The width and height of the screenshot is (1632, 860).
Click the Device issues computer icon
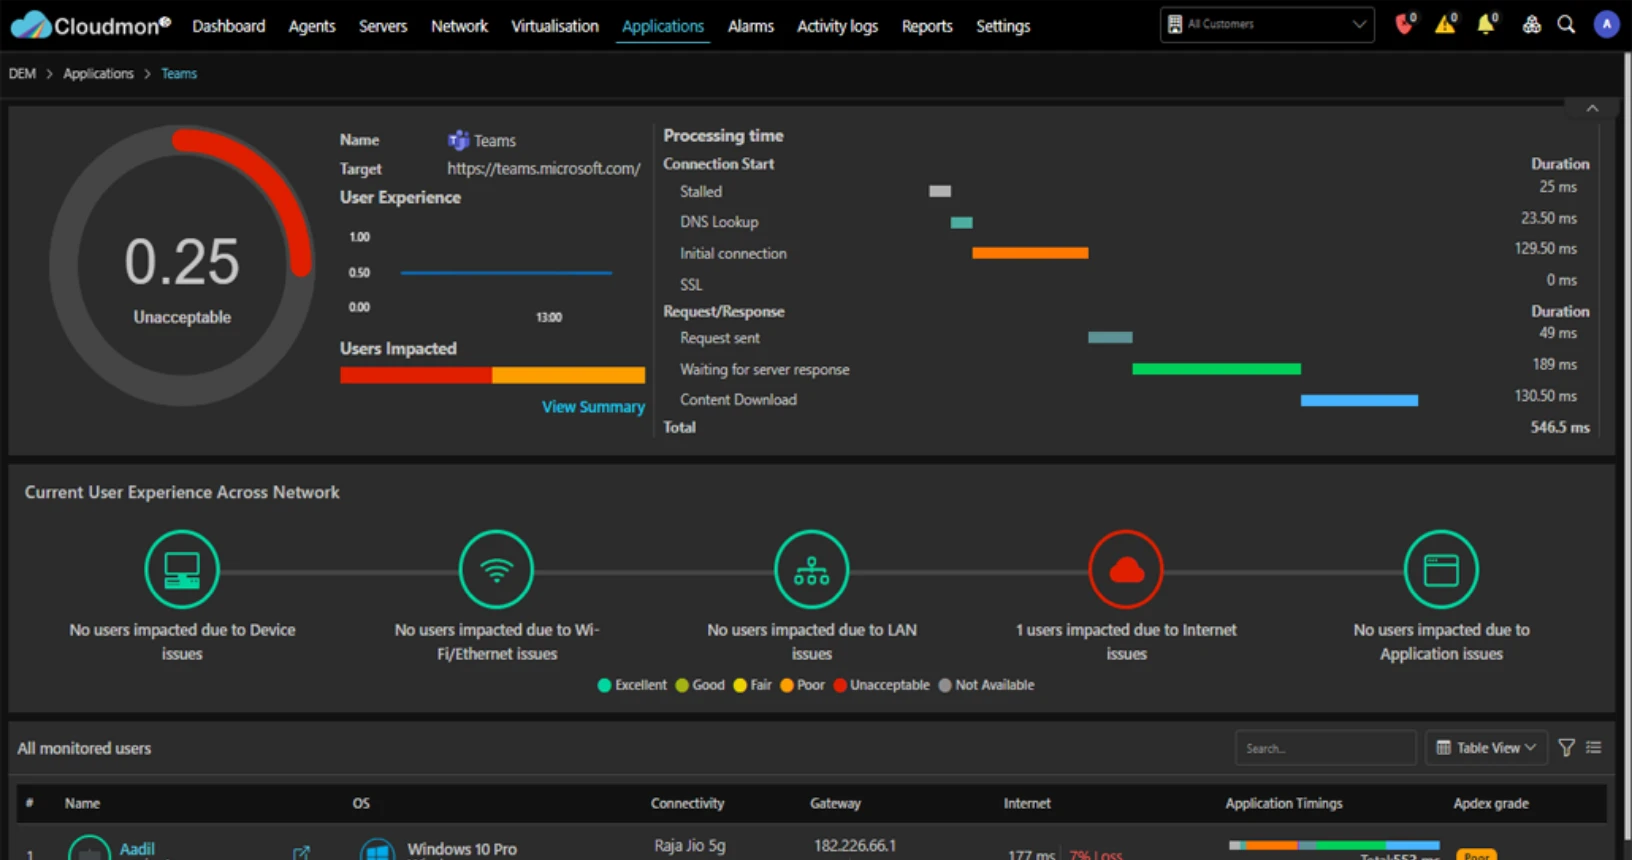(x=182, y=570)
